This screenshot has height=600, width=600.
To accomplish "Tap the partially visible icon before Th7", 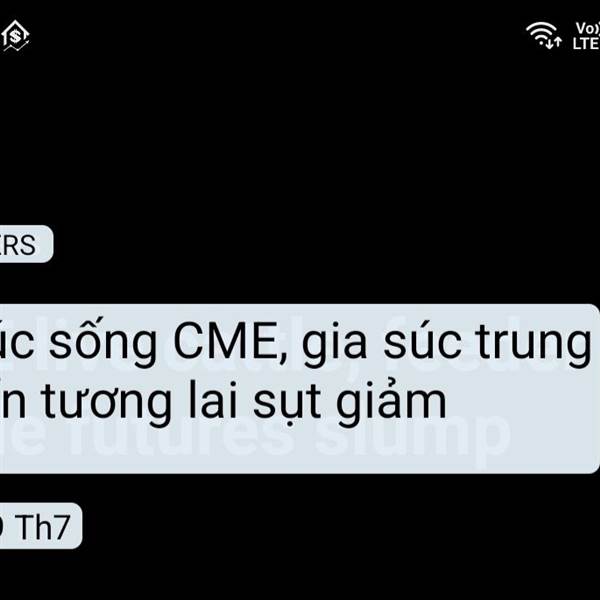I will 2,527.
